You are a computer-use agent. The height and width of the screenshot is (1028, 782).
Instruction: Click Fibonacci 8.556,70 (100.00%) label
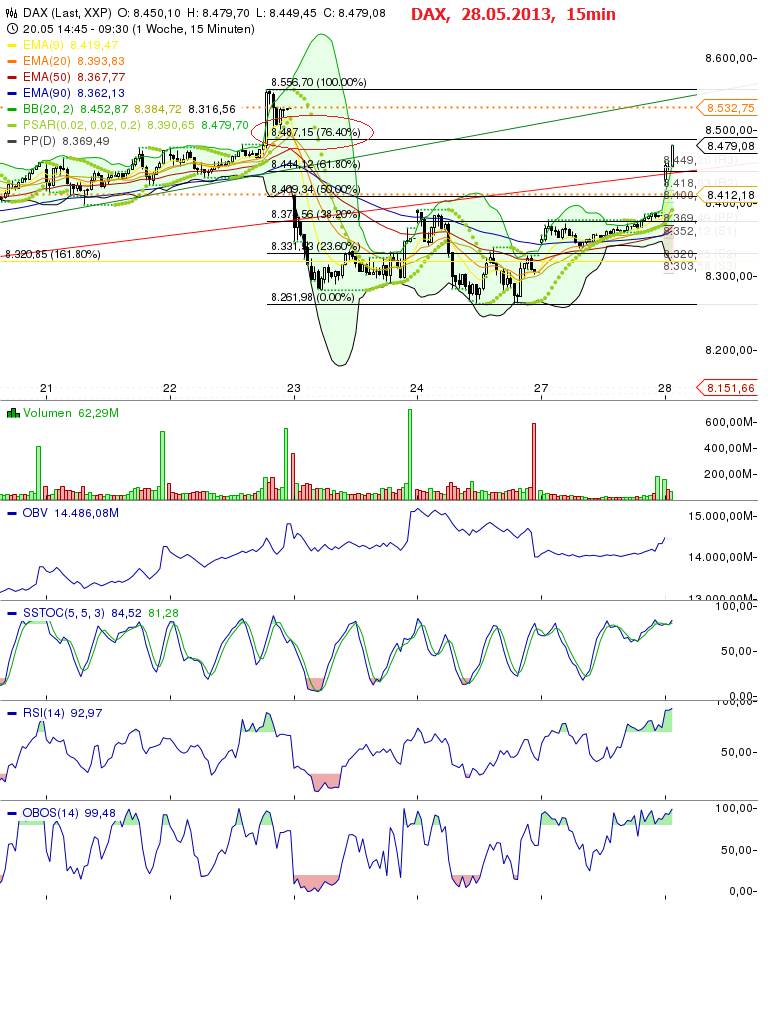[319, 82]
